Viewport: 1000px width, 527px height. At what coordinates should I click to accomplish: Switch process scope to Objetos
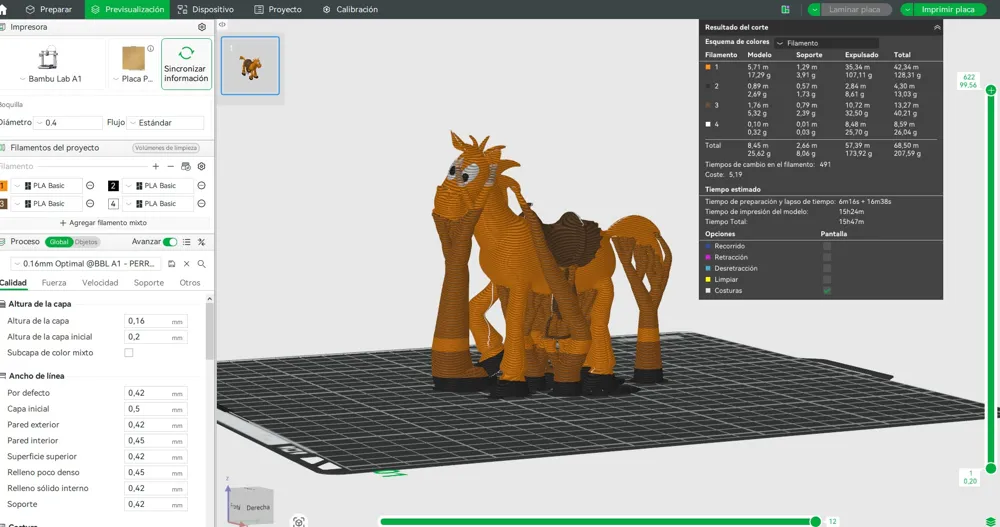86,242
